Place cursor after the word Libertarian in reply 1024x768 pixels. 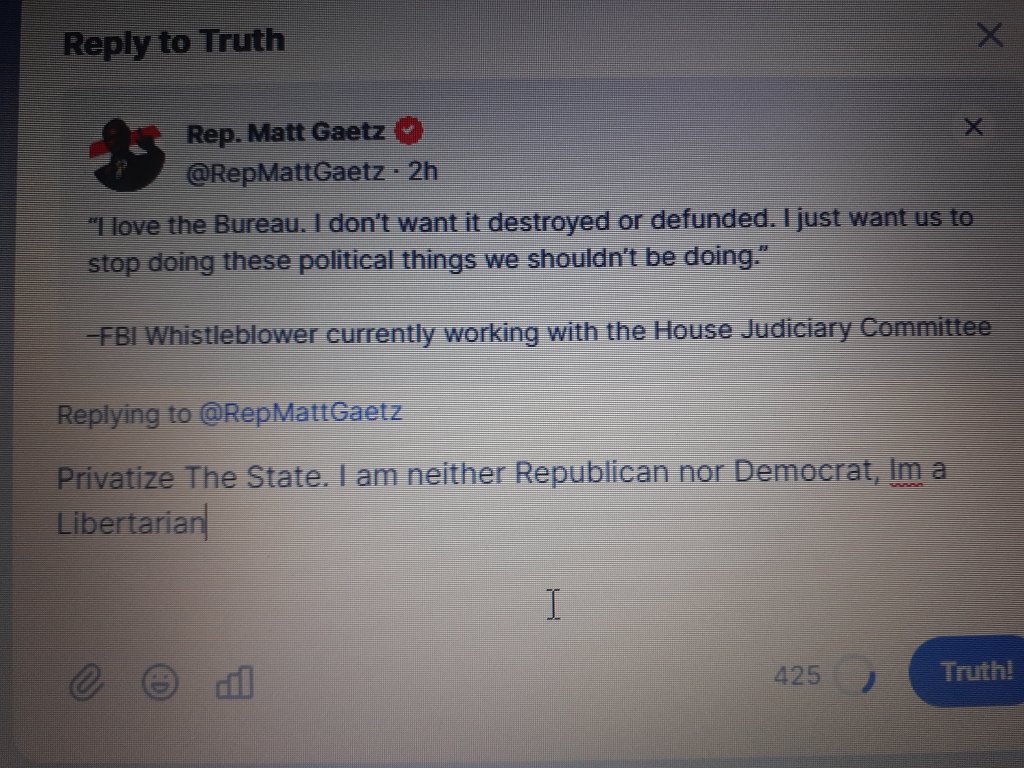click(x=206, y=523)
